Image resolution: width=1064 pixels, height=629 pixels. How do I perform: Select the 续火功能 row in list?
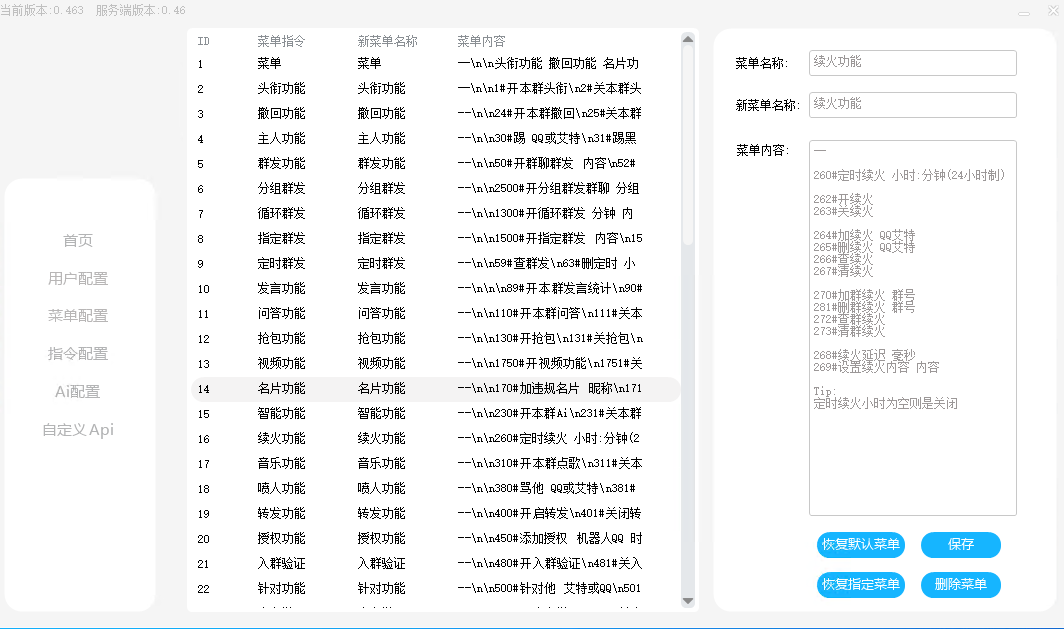coord(436,439)
